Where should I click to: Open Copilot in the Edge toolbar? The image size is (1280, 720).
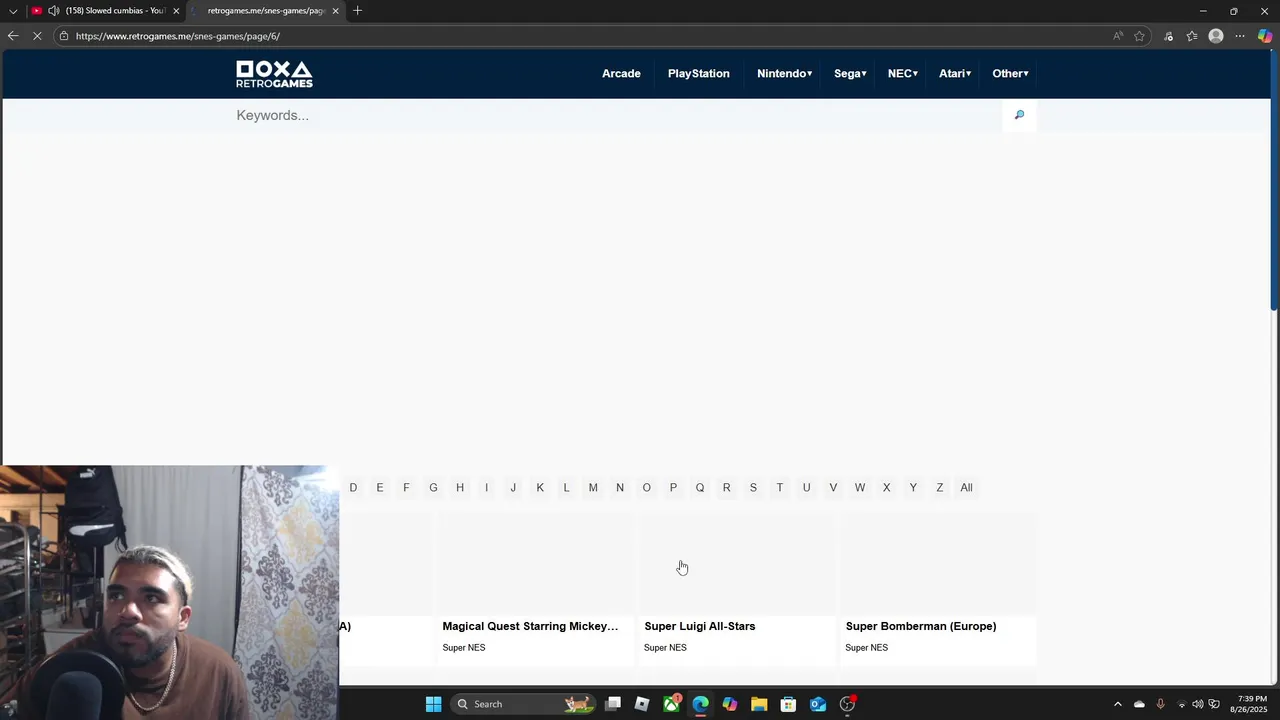[x=1265, y=36]
